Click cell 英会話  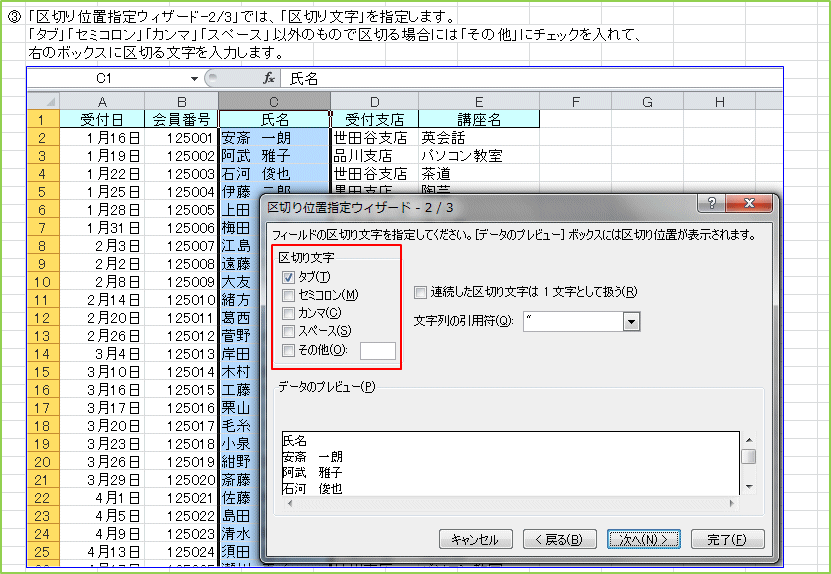coord(479,138)
